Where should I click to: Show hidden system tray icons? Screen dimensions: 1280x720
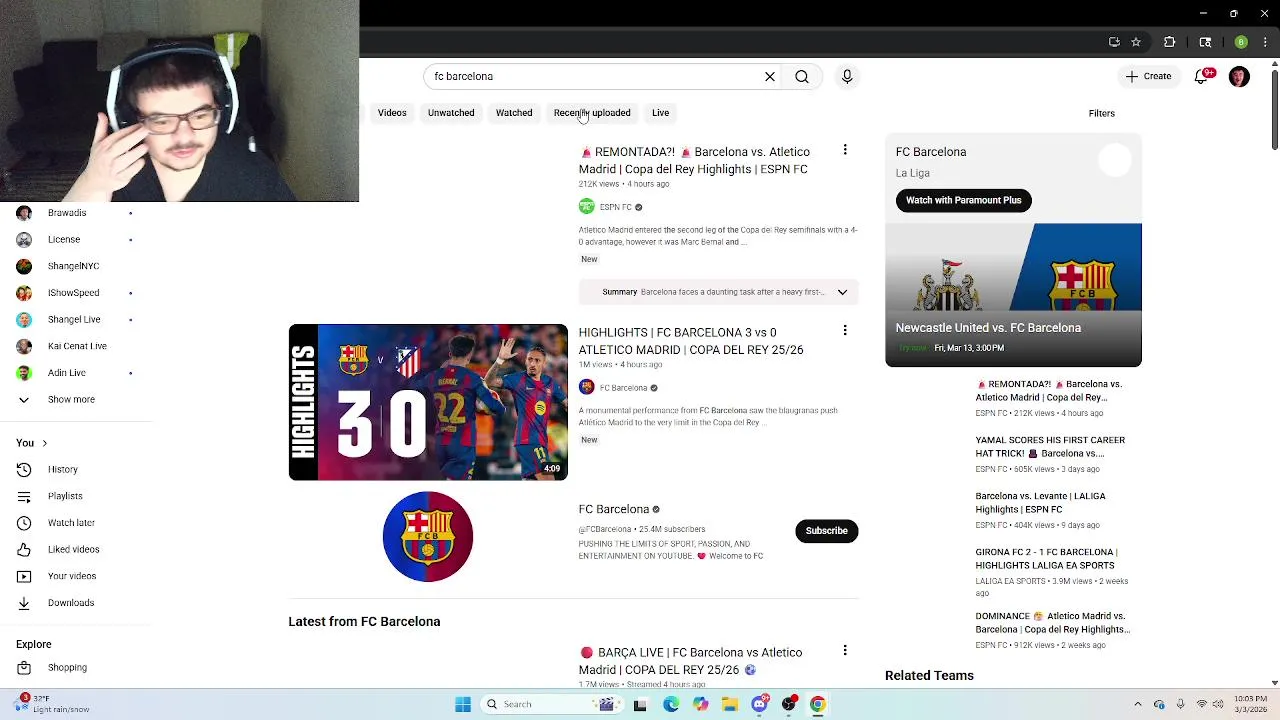point(1140,704)
